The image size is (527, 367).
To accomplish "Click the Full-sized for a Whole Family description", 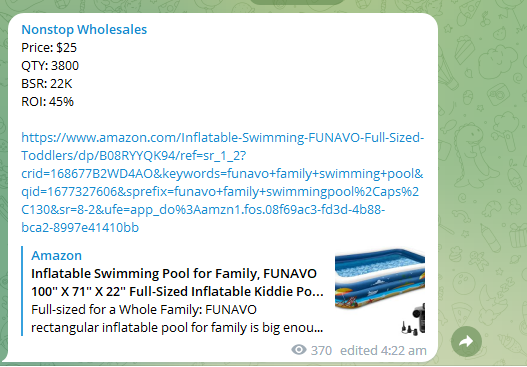I will coord(177,319).
